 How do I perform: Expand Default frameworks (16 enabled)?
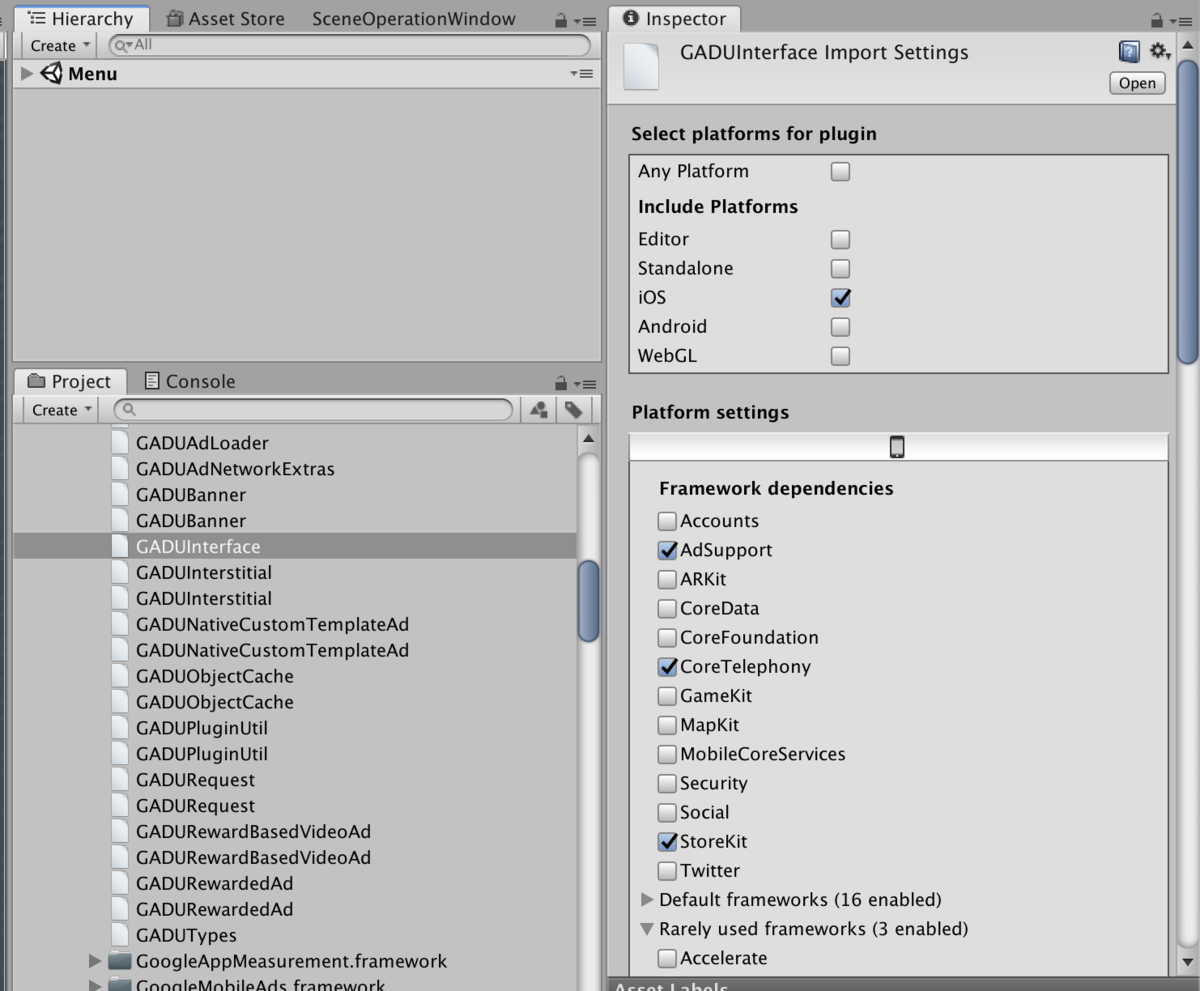pyautogui.click(x=647, y=900)
